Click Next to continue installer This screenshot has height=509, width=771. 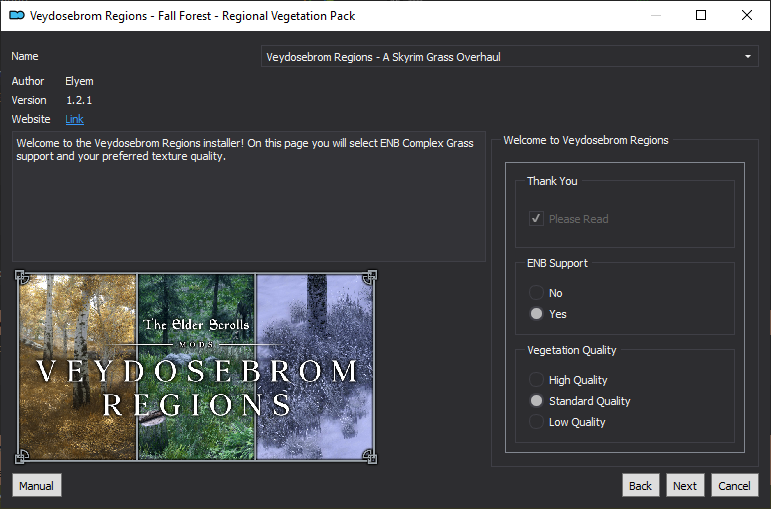coord(685,485)
